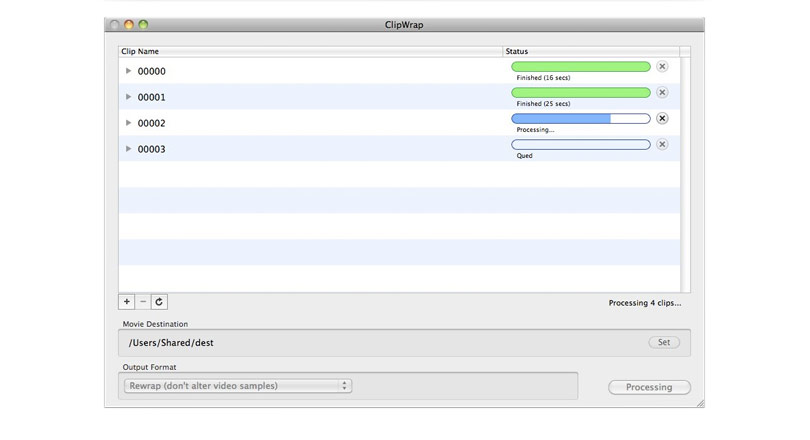This screenshot has height=440, width=810.
Task: Click the green zoom window button
Action: click(x=144, y=24)
